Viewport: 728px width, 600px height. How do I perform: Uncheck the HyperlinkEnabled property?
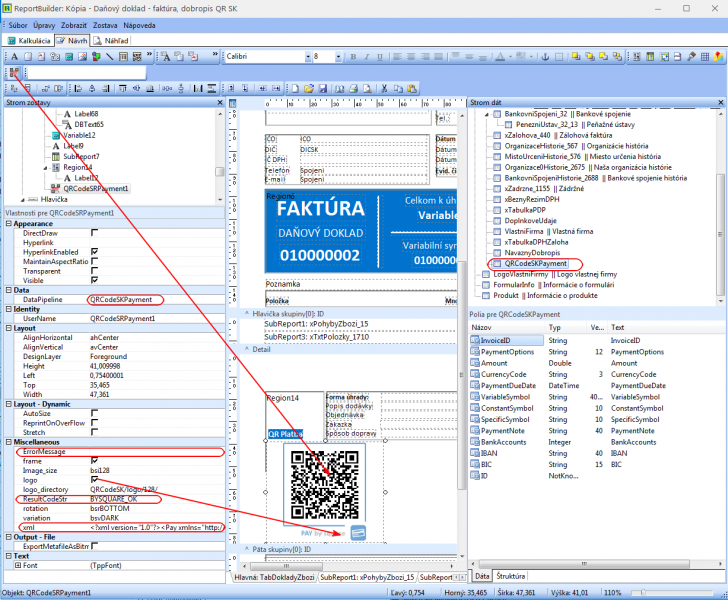pyautogui.click(x=94, y=251)
